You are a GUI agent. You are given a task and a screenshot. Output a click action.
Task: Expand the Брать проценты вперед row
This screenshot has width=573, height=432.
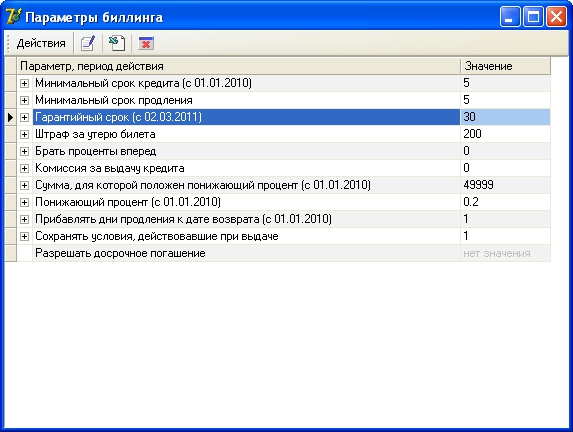[x=24, y=151]
